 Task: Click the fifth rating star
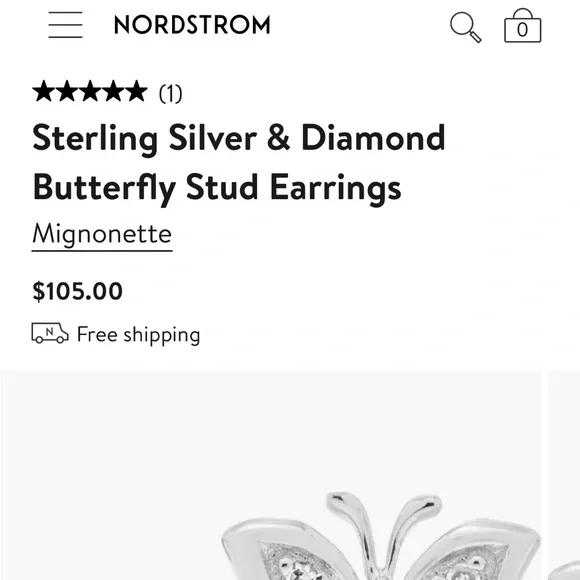136,91
